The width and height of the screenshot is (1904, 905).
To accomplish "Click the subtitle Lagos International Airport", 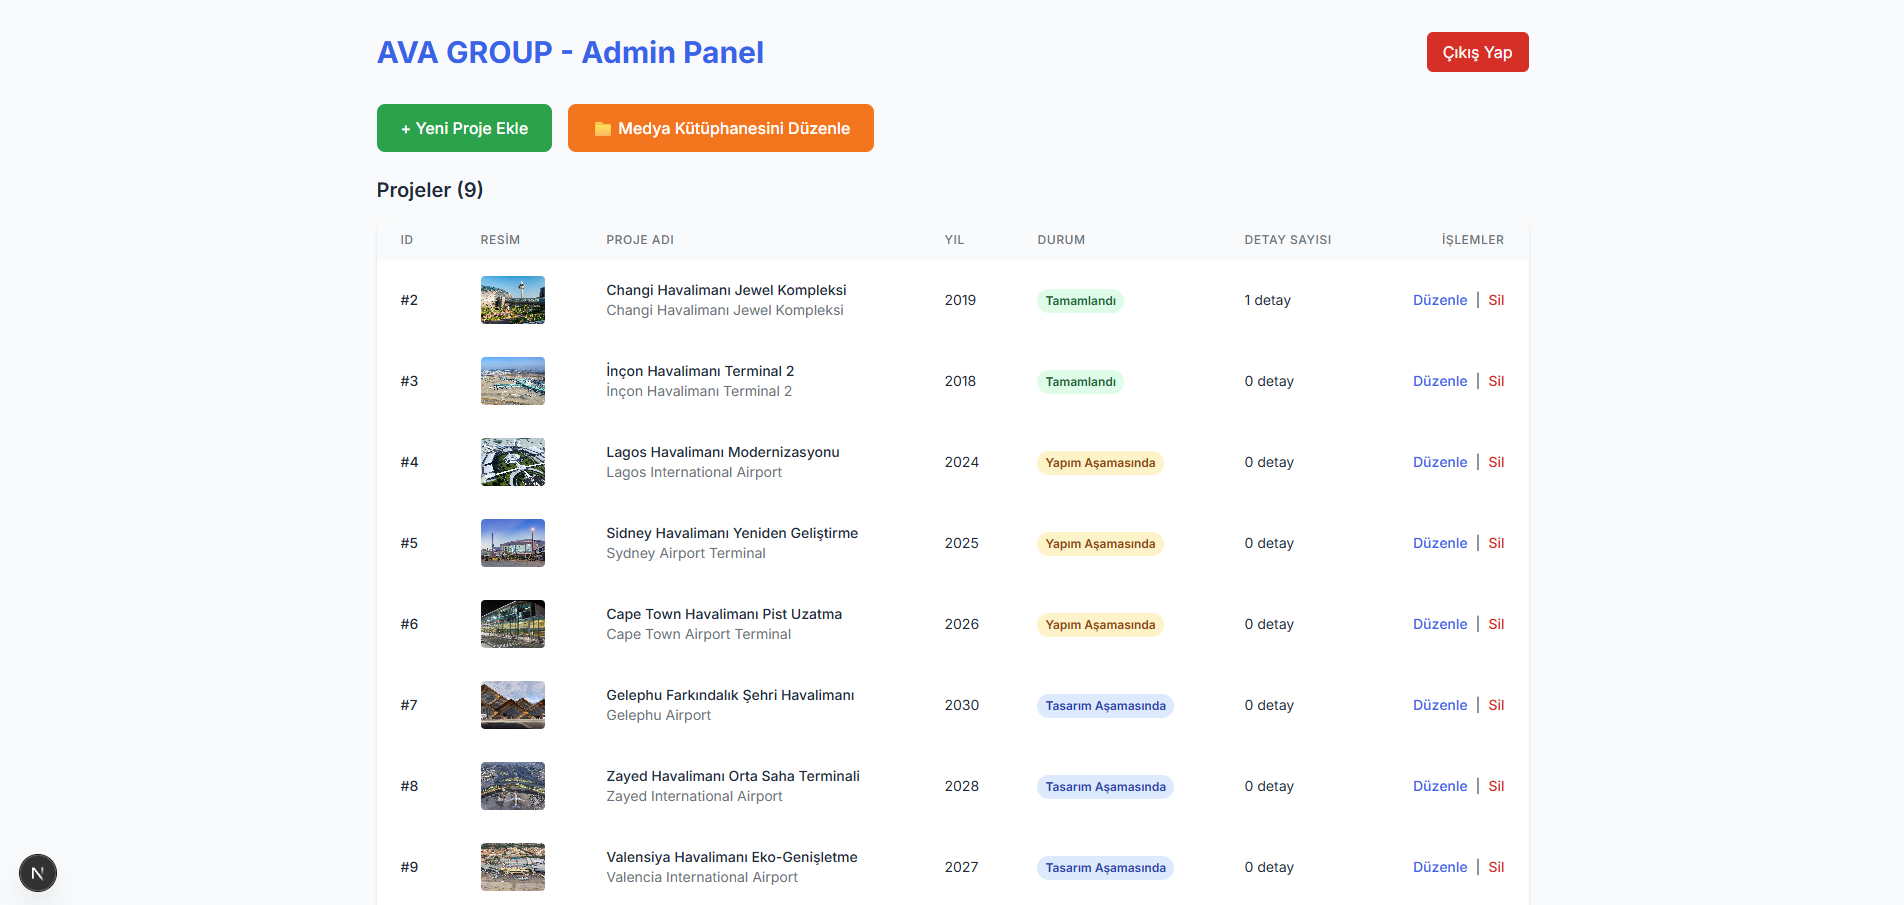I will point(694,472).
